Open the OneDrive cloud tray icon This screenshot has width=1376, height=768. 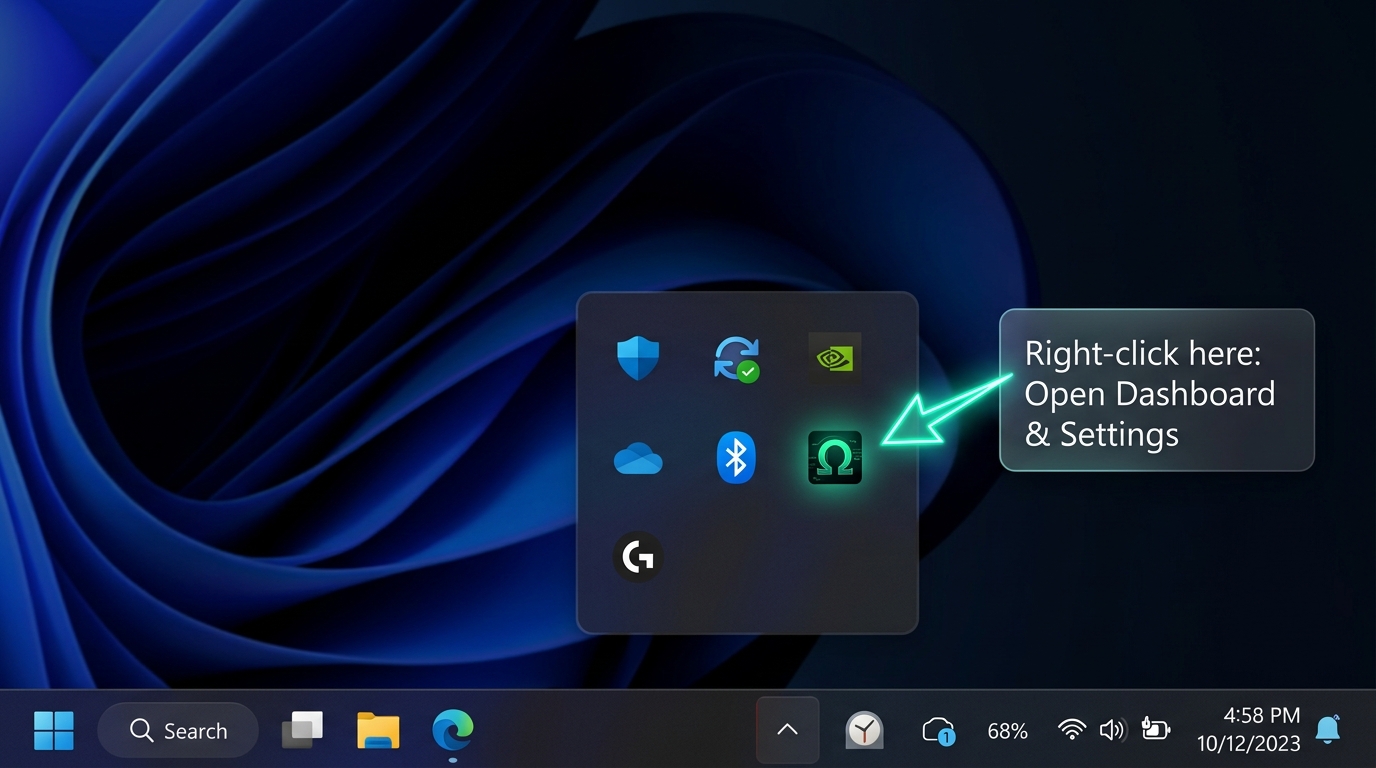coord(638,459)
